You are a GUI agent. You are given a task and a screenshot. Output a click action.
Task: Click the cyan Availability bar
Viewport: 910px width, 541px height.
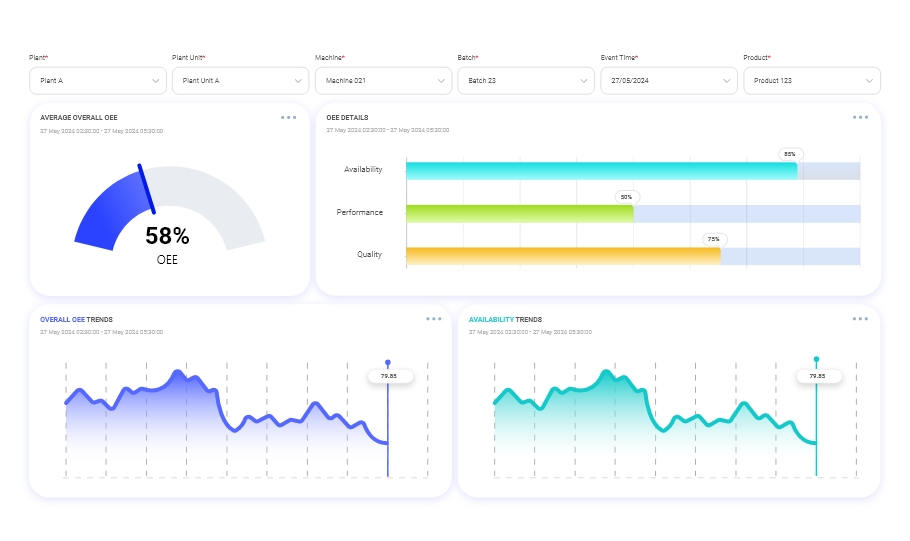(x=600, y=171)
